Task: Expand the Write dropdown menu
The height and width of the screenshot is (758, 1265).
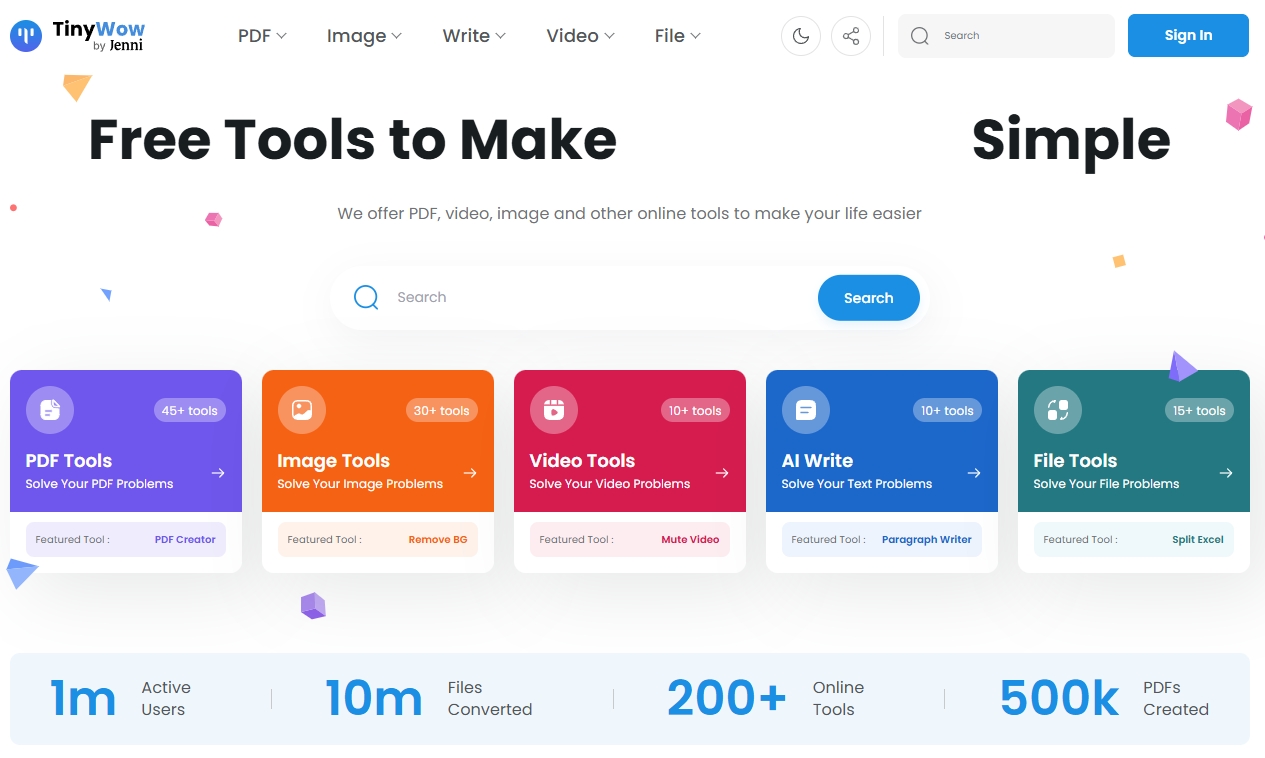Action: point(474,36)
